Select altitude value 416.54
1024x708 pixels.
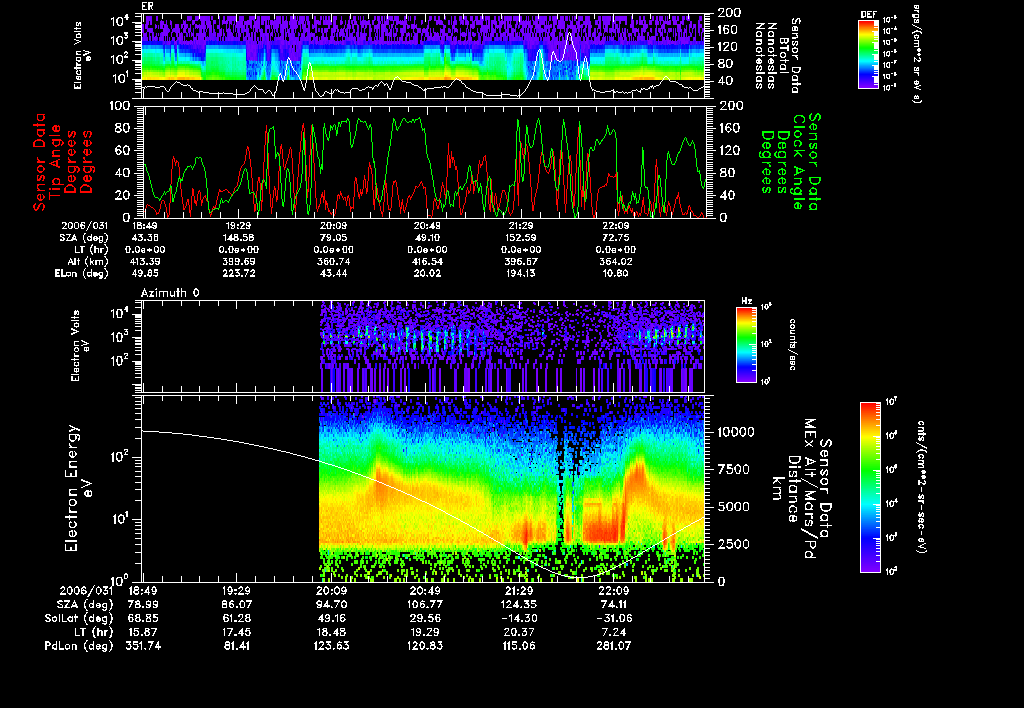pyautogui.click(x=427, y=262)
